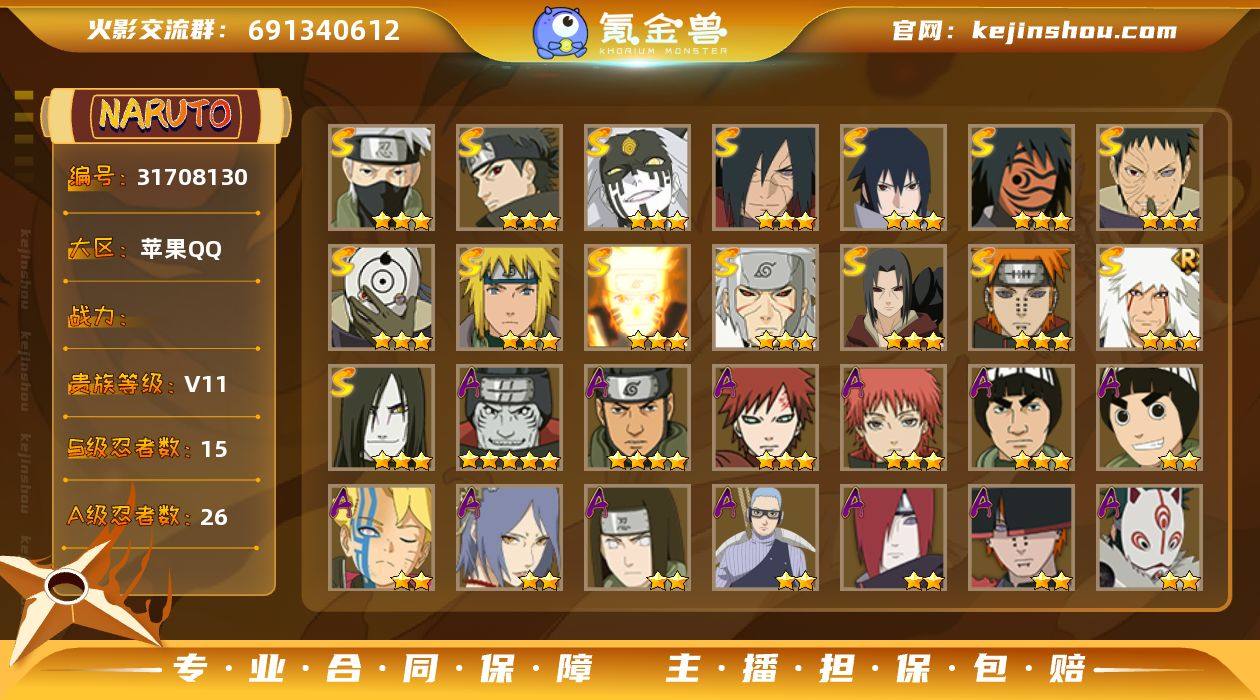1260x700 pixels.
Task: Select the orange-haired pierced face ninja
Action: click(1021, 298)
